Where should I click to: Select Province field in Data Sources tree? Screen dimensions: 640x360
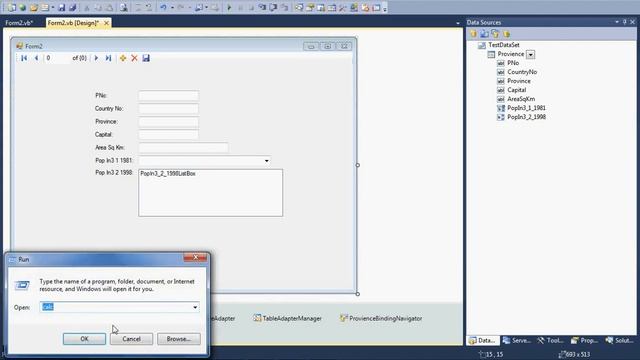tap(519, 81)
